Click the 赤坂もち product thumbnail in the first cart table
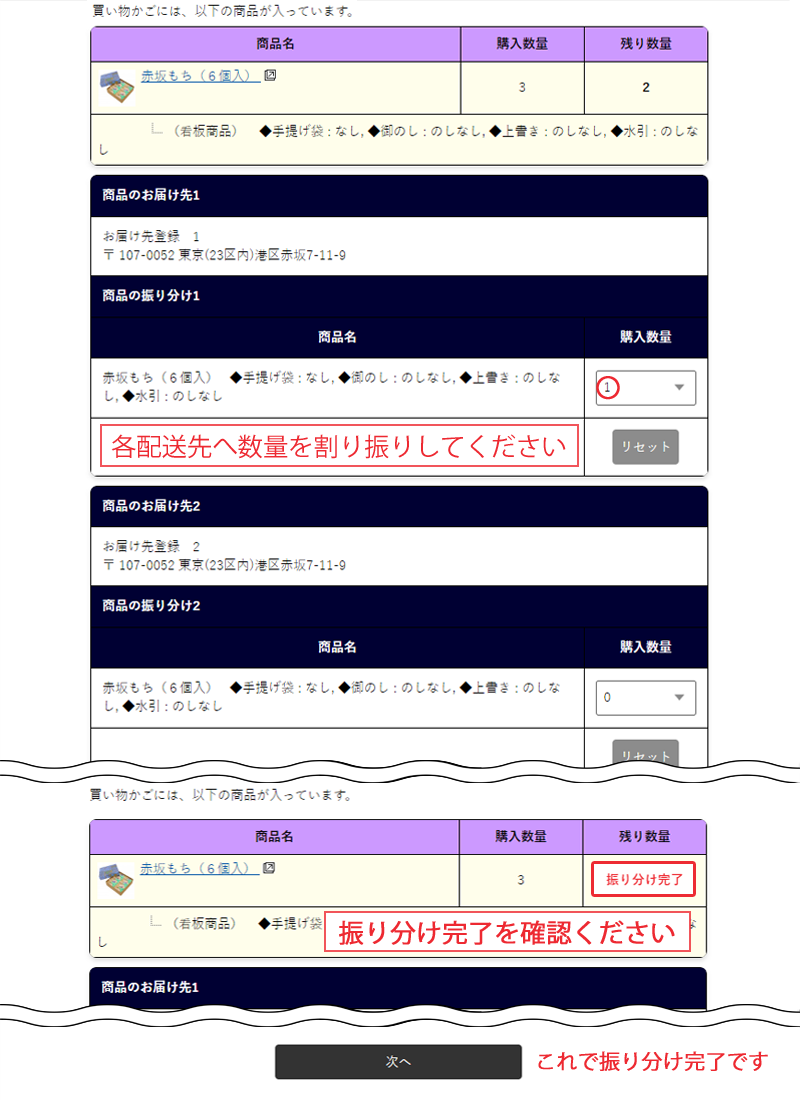 tap(119, 86)
